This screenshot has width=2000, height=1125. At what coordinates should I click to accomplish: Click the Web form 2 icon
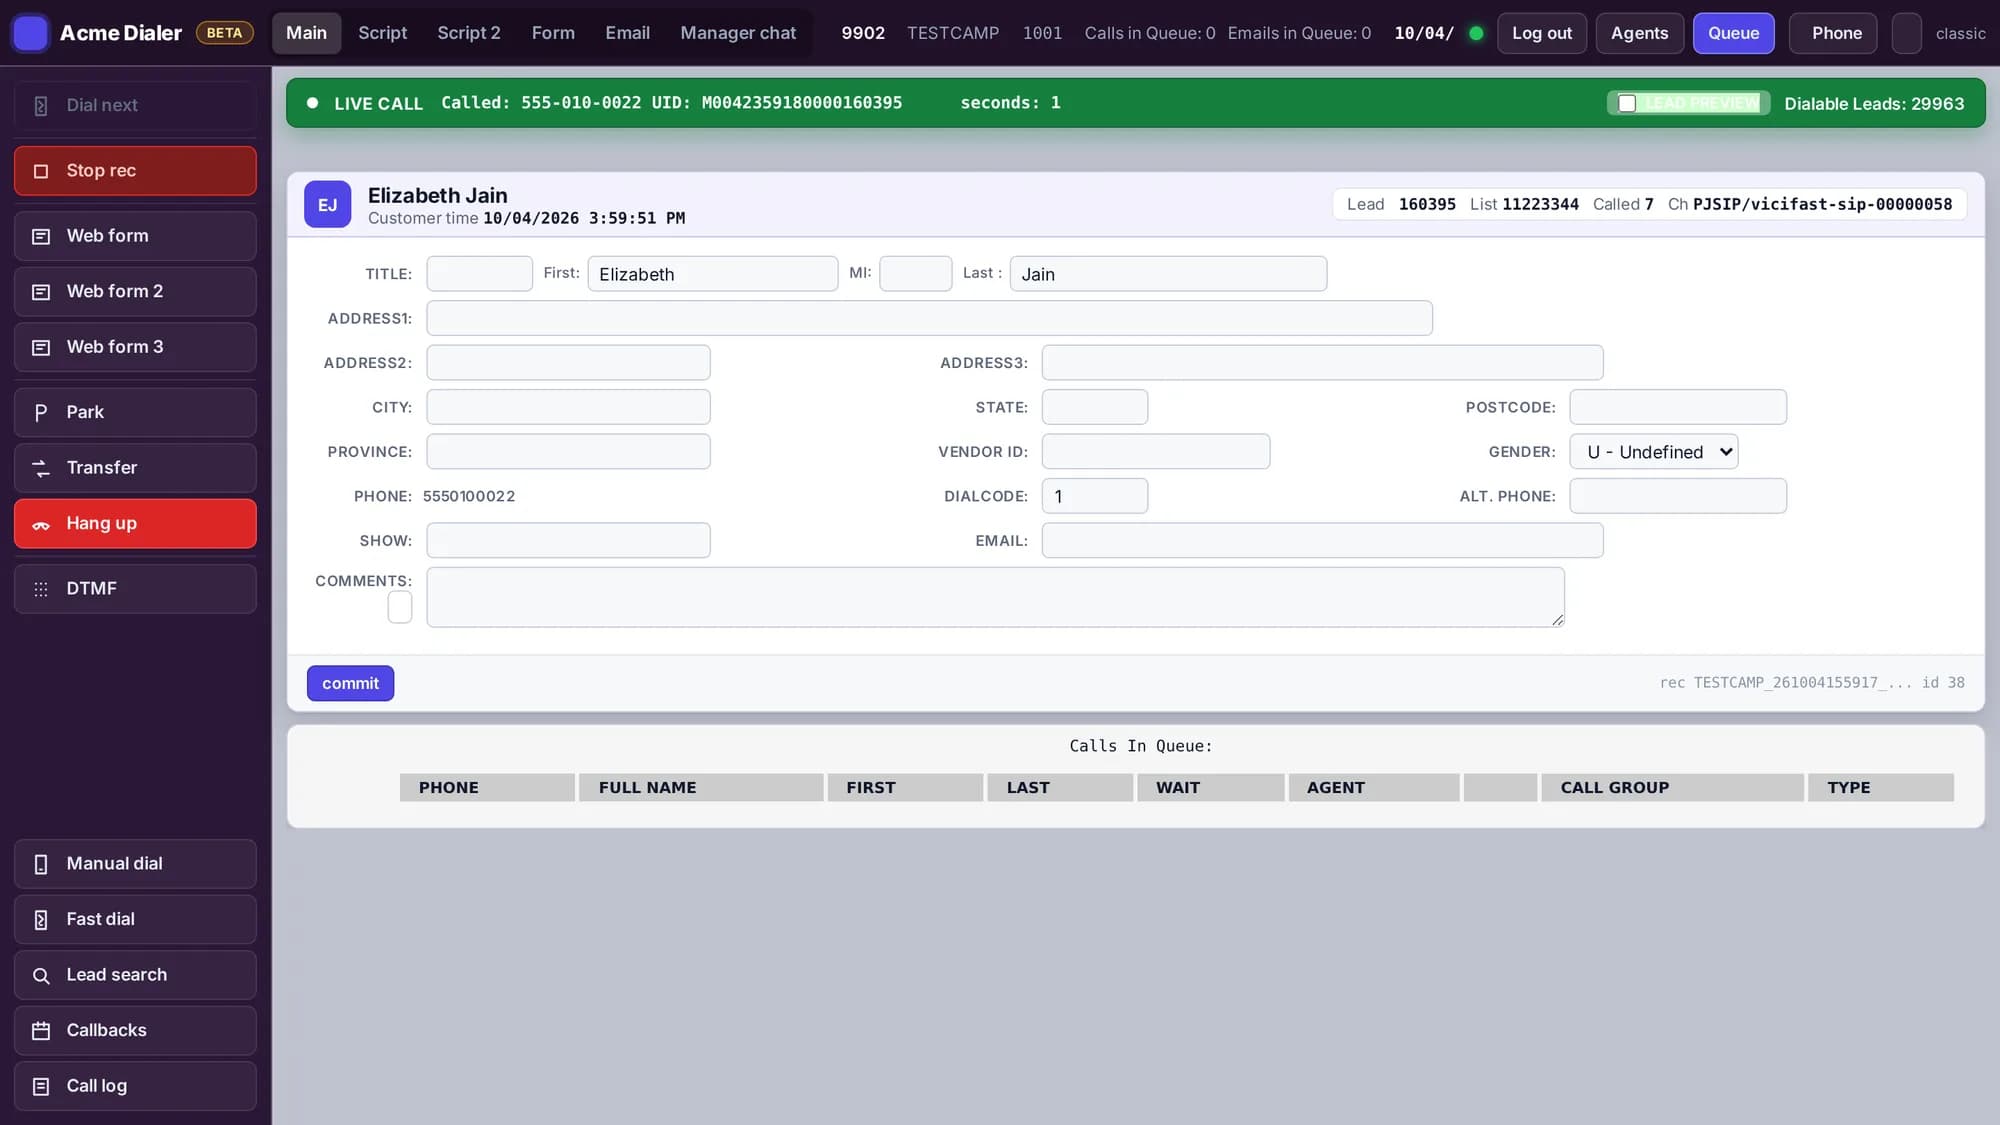[41, 292]
